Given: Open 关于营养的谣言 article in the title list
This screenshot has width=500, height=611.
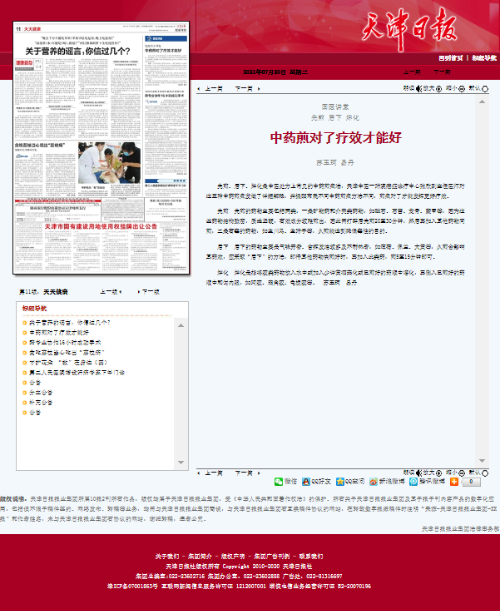Looking at the screenshot, I should click(70, 323).
